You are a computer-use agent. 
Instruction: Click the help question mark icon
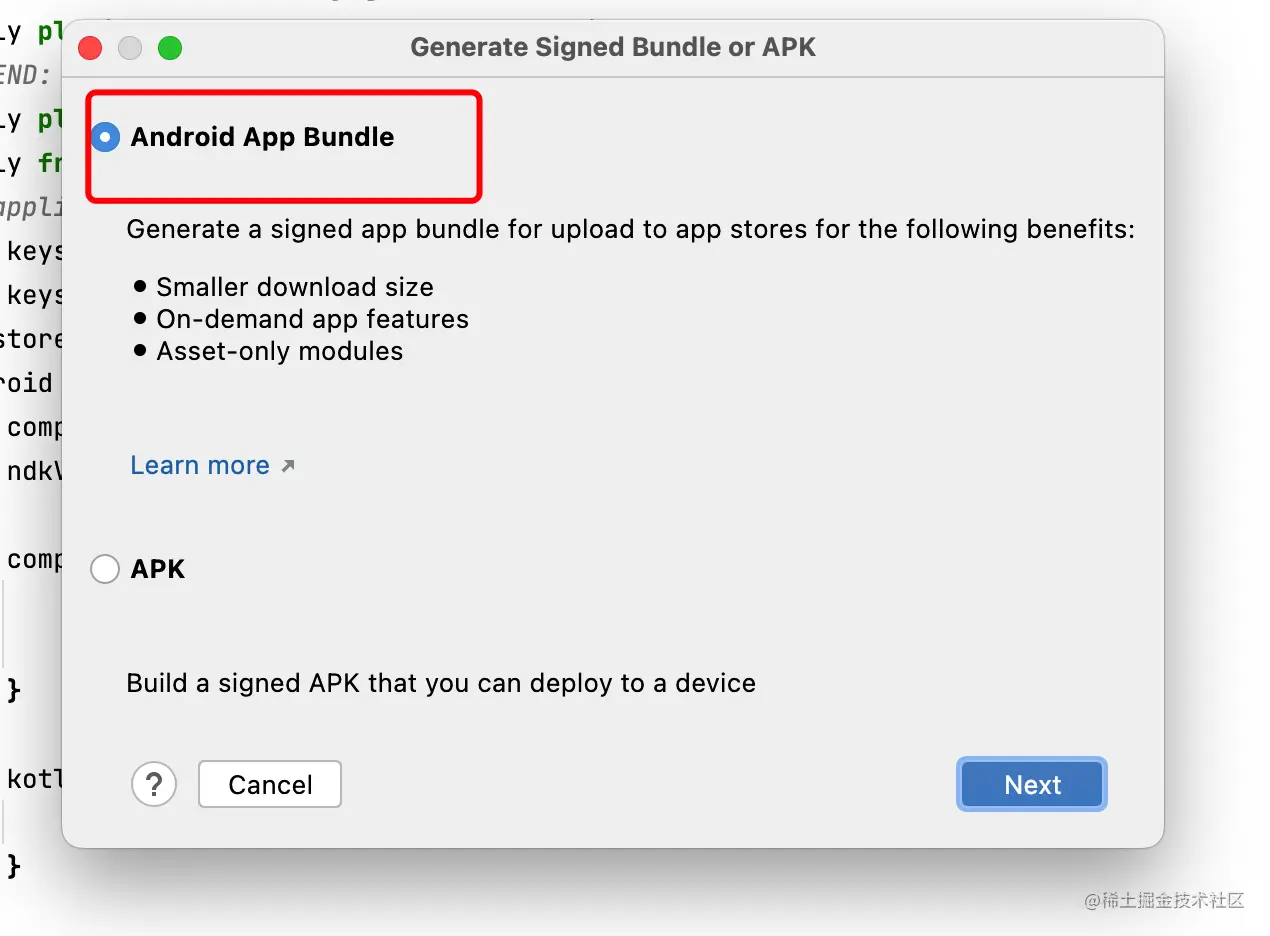tap(154, 784)
